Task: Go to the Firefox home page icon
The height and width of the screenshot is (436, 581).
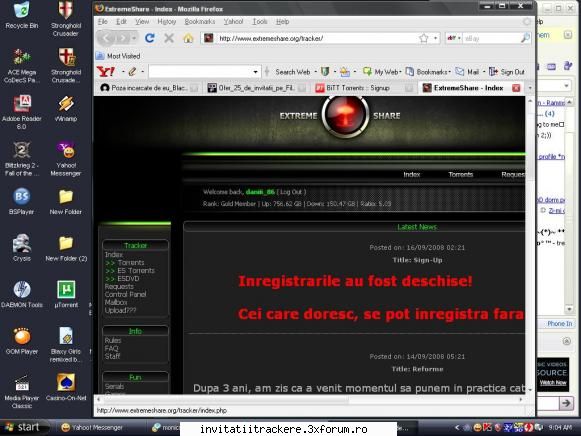Action: pyautogui.click(x=188, y=38)
